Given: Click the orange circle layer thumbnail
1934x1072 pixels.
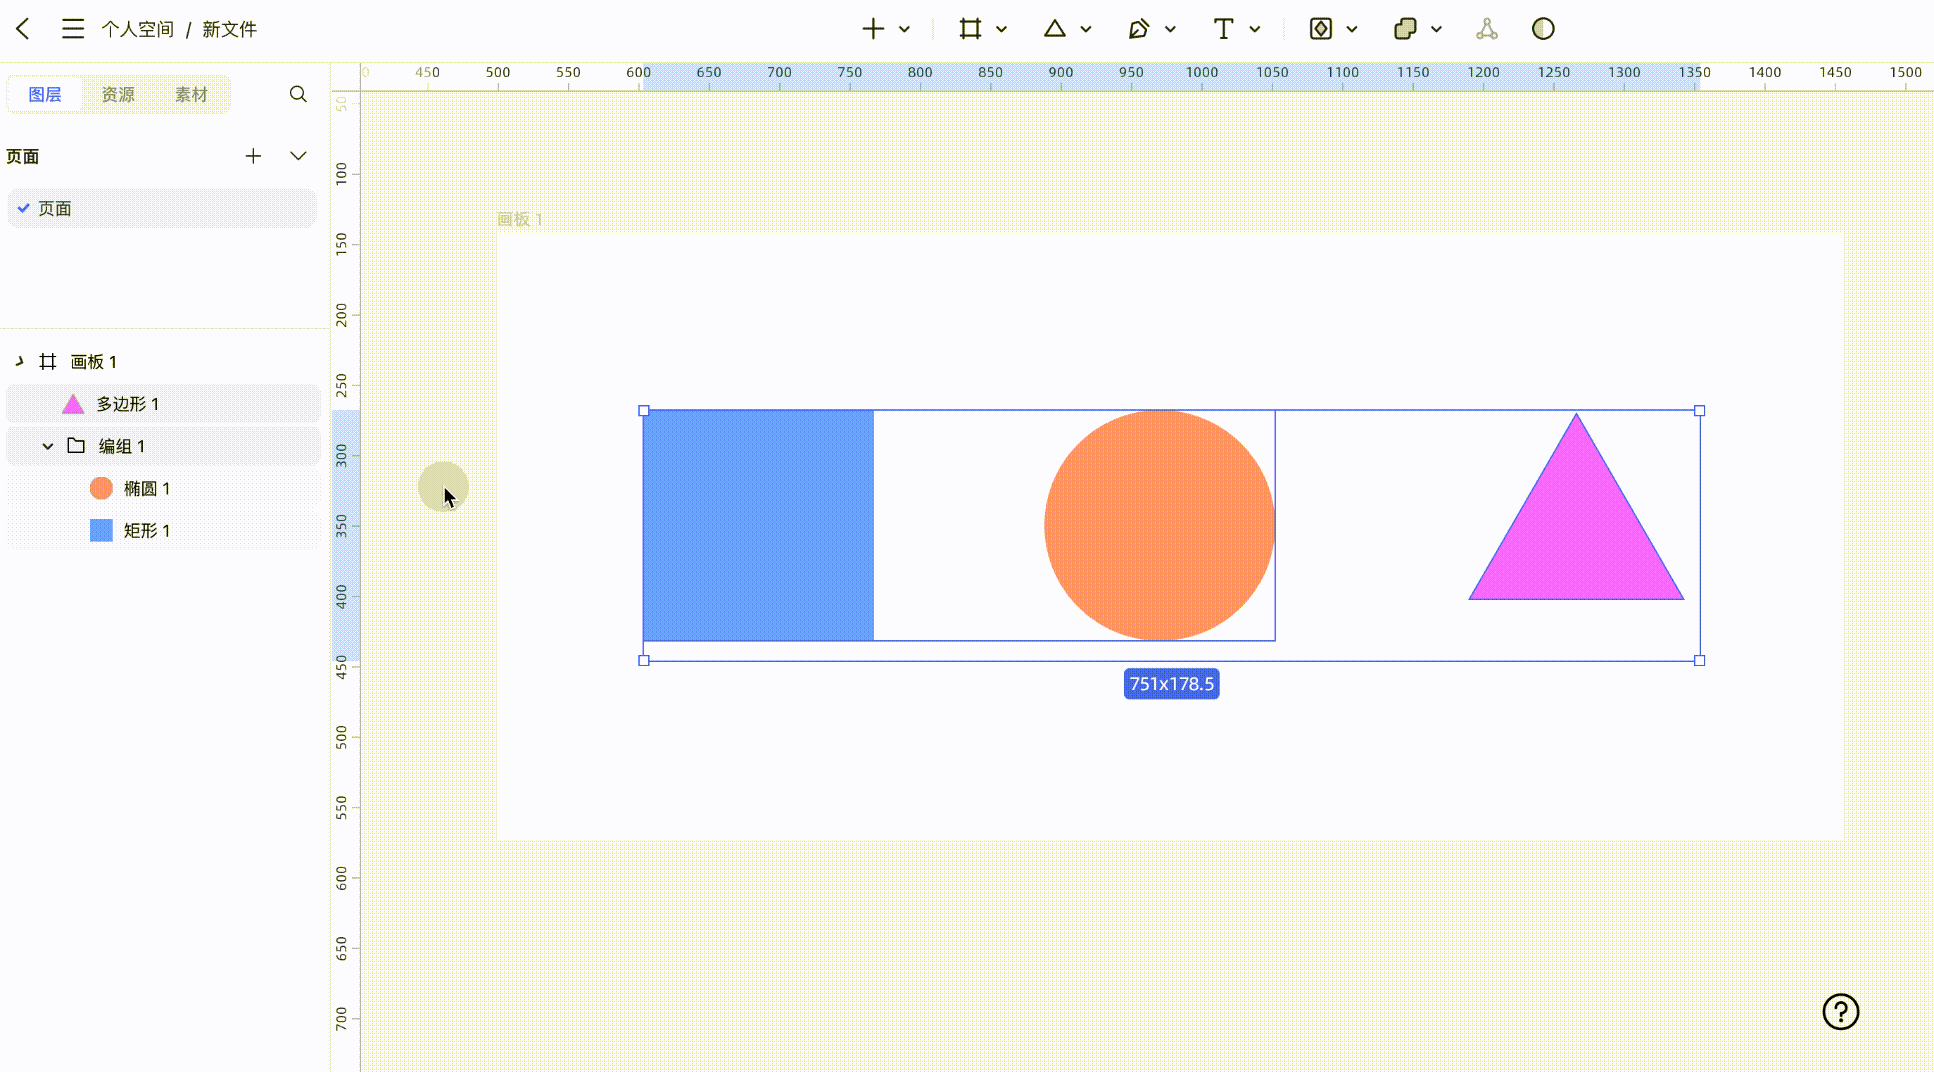Looking at the screenshot, I should 101,488.
